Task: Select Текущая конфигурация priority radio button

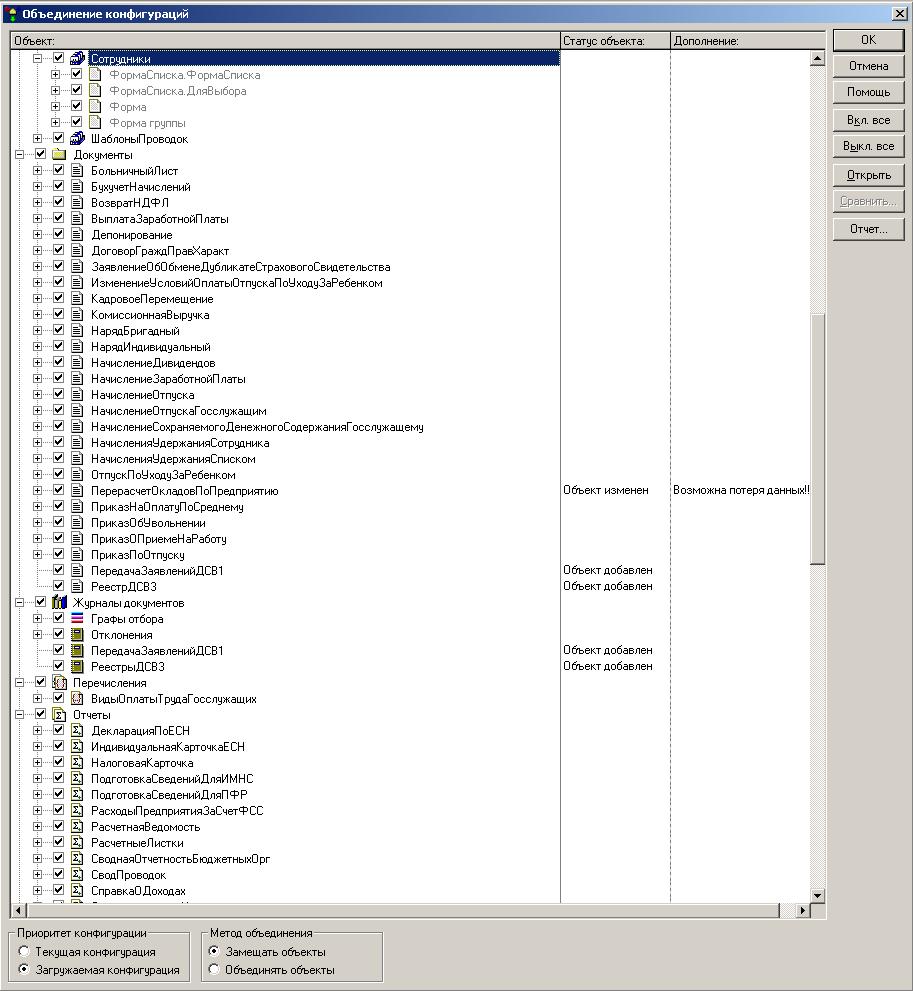Action: pyautogui.click(x=24, y=952)
